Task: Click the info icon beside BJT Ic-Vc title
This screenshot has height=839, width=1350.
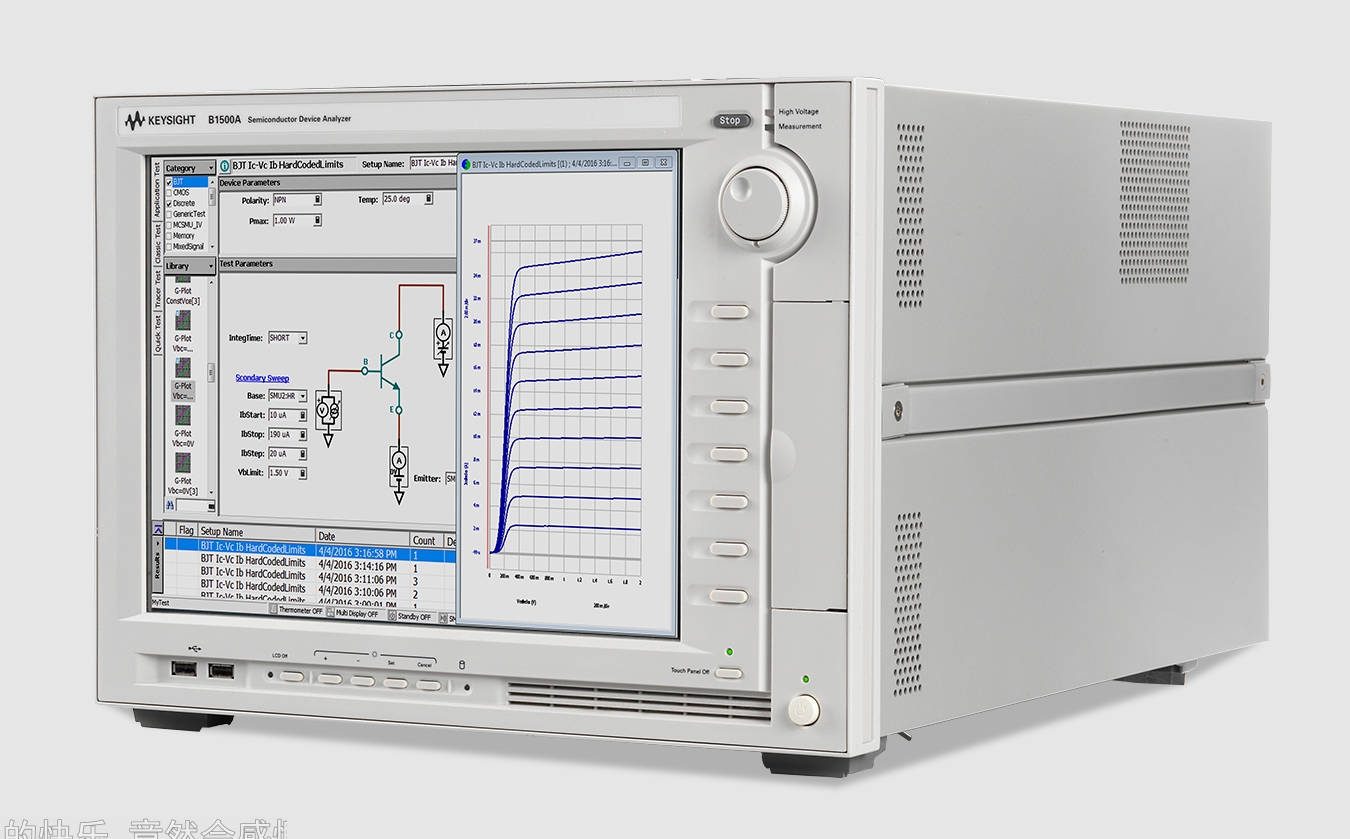Action: click(225, 165)
